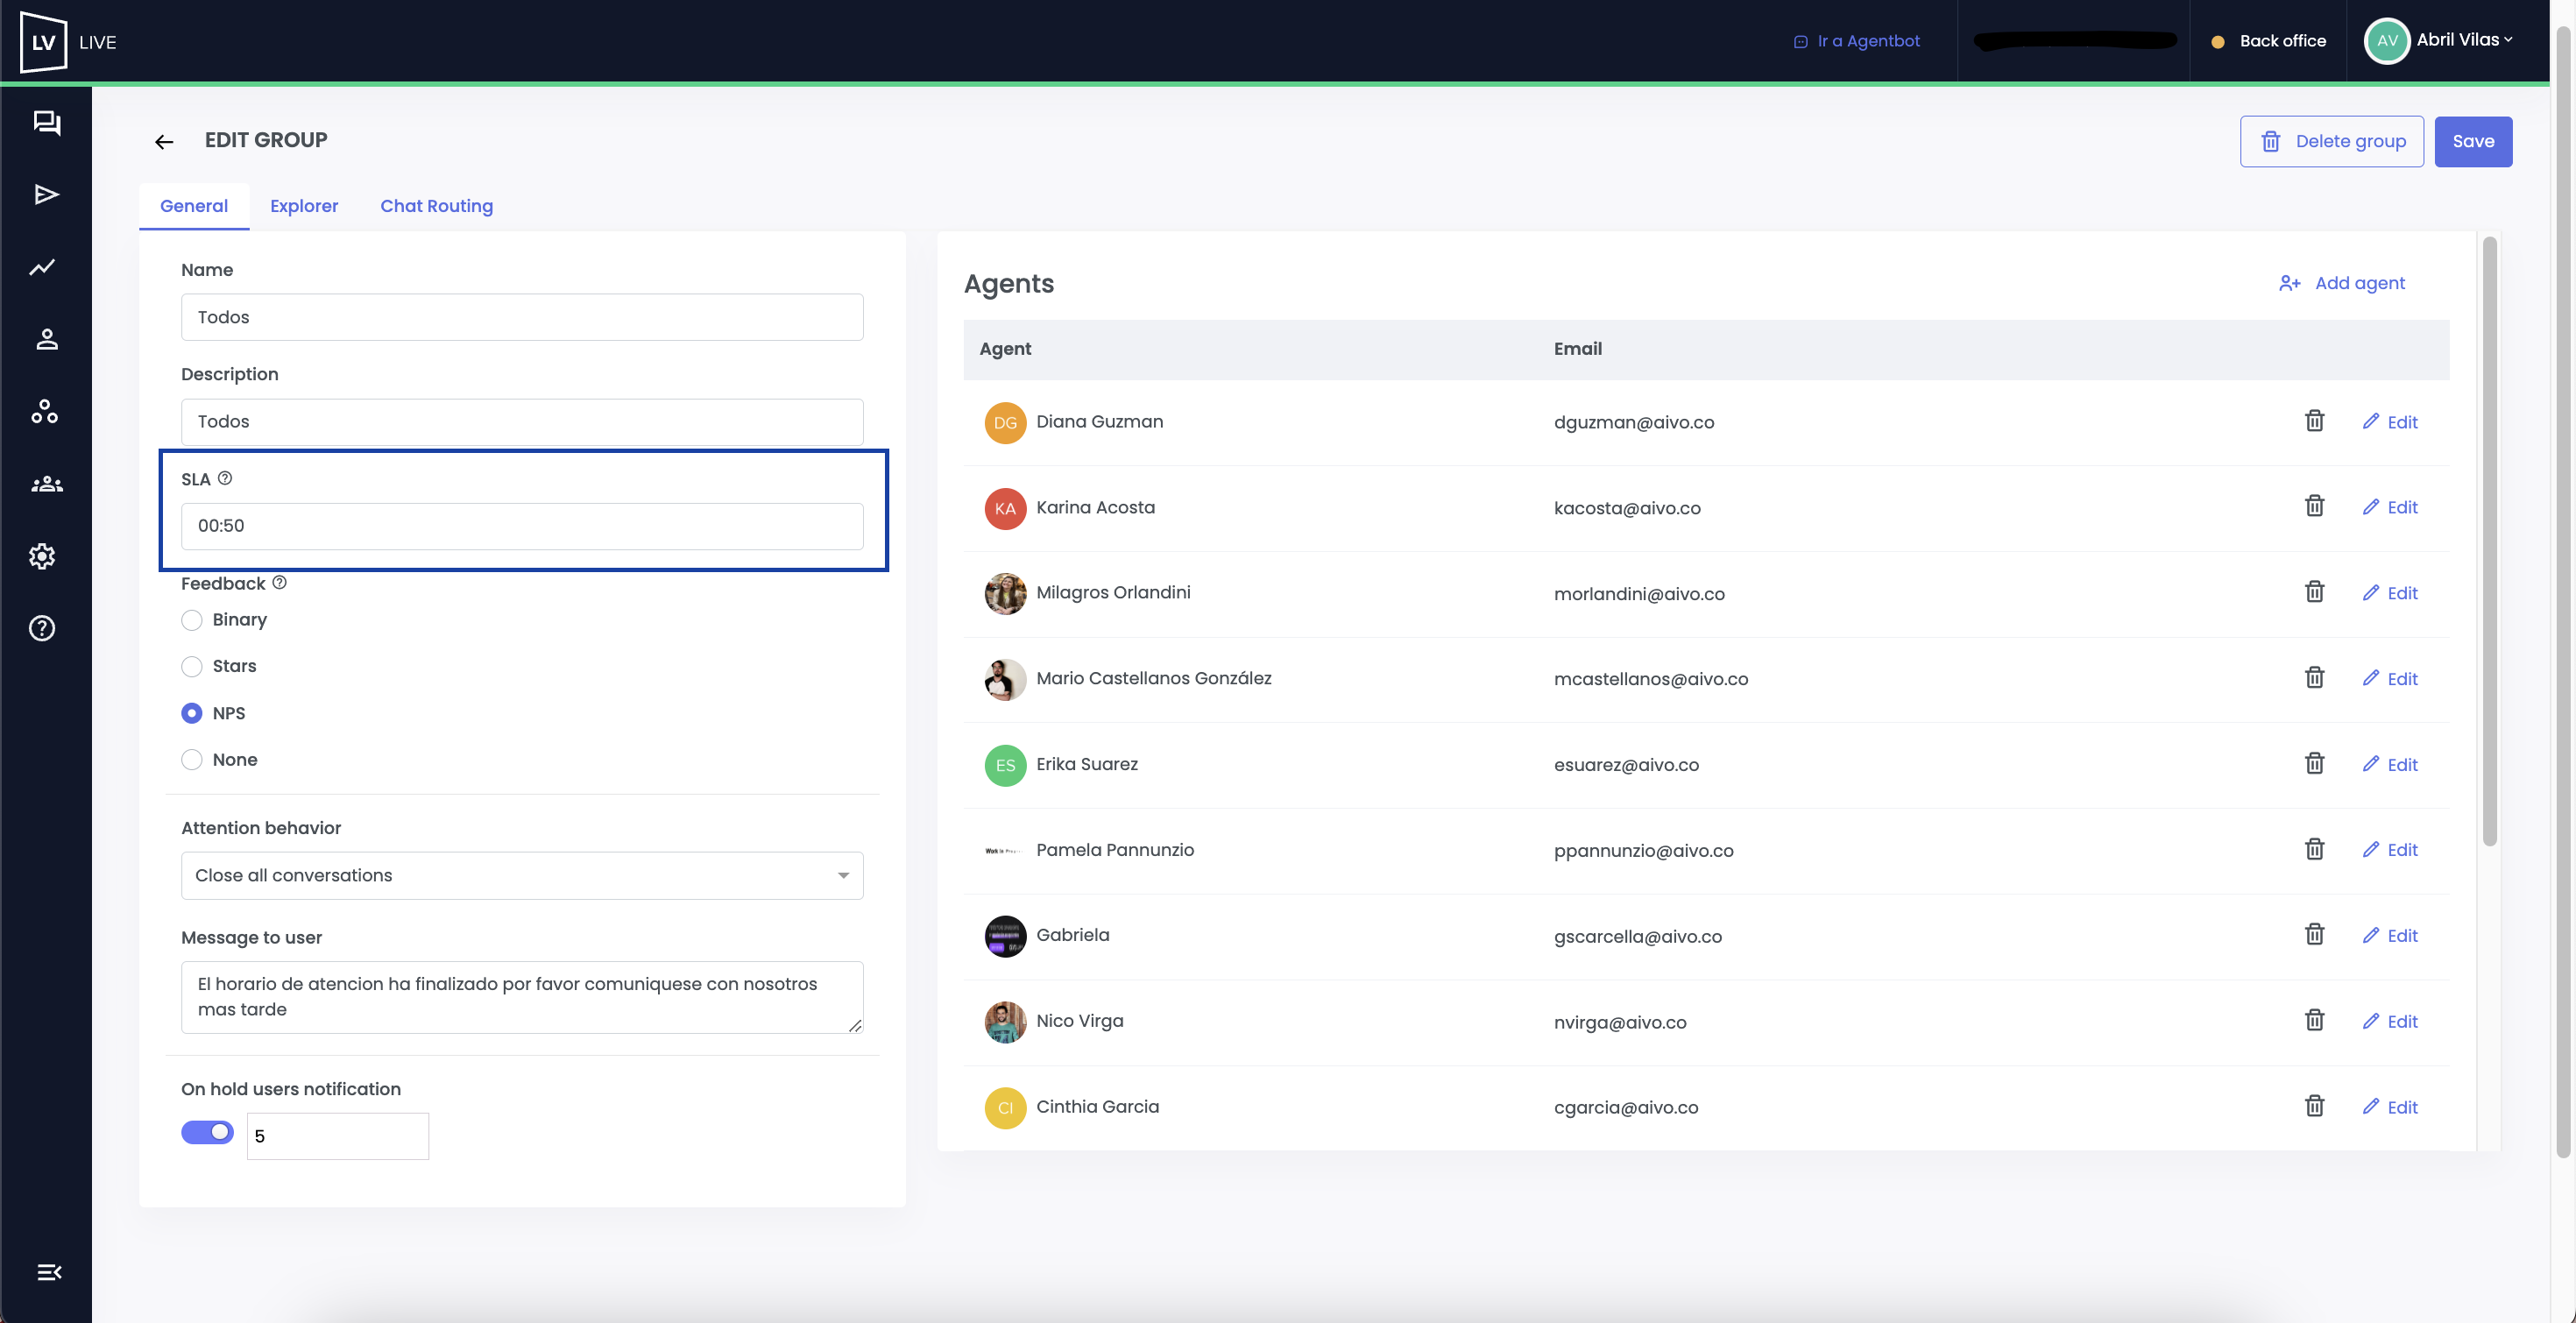Switch to the Explorer tab
2576x1323 pixels.
click(x=303, y=206)
